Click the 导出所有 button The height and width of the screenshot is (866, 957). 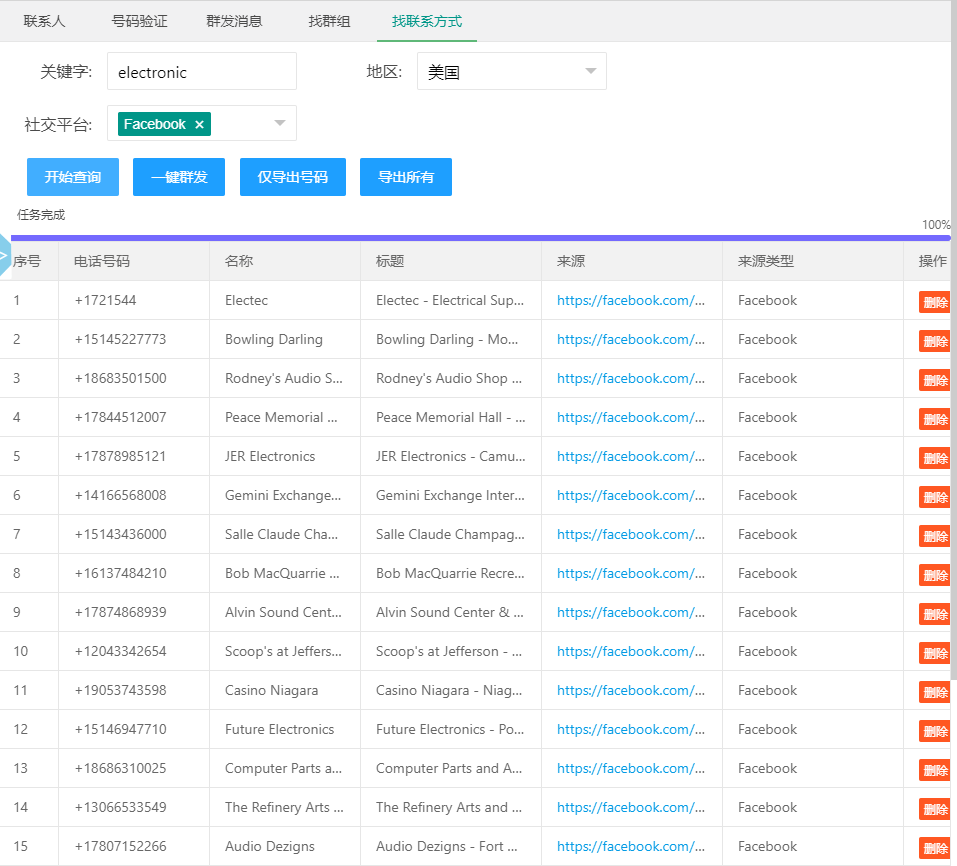pyautogui.click(x=406, y=177)
